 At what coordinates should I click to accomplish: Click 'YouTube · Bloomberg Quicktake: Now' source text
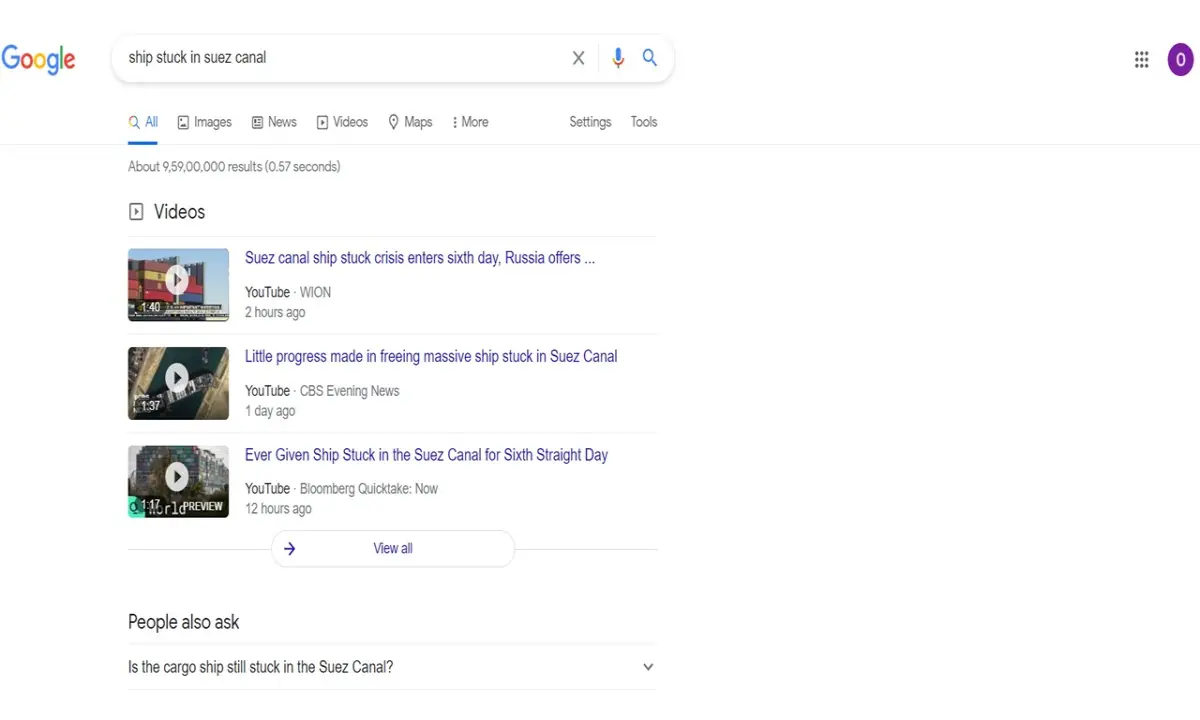pyautogui.click(x=341, y=489)
